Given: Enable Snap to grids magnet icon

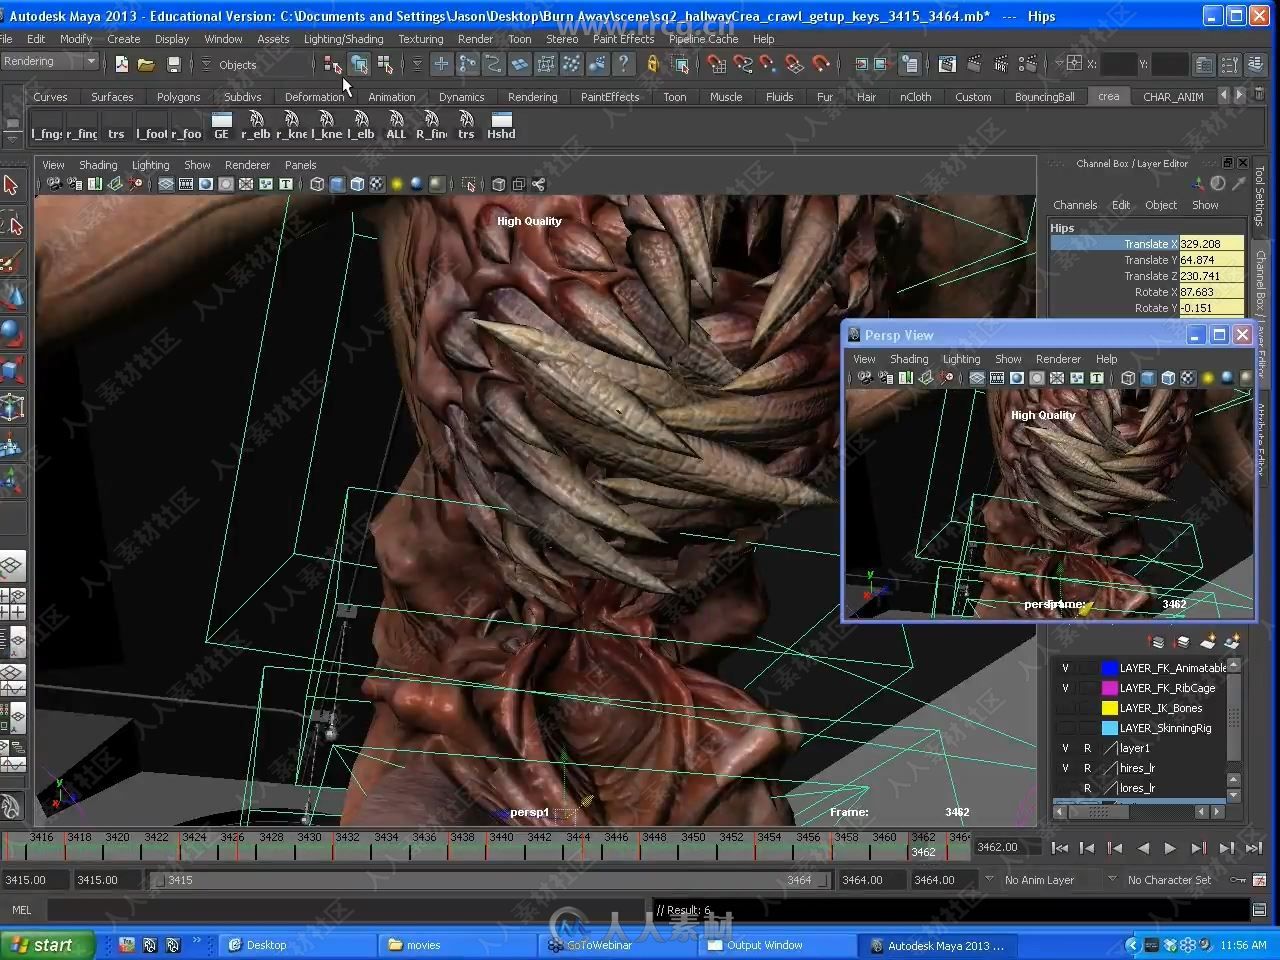Looking at the screenshot, I should pos(716,64).
